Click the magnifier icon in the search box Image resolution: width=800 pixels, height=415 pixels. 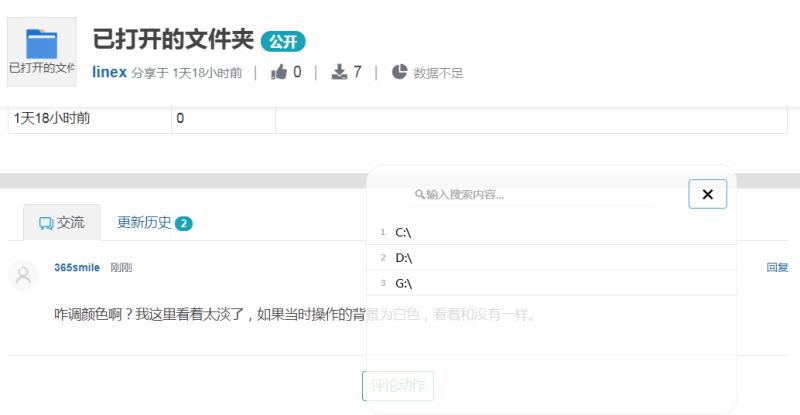[419, 194]
